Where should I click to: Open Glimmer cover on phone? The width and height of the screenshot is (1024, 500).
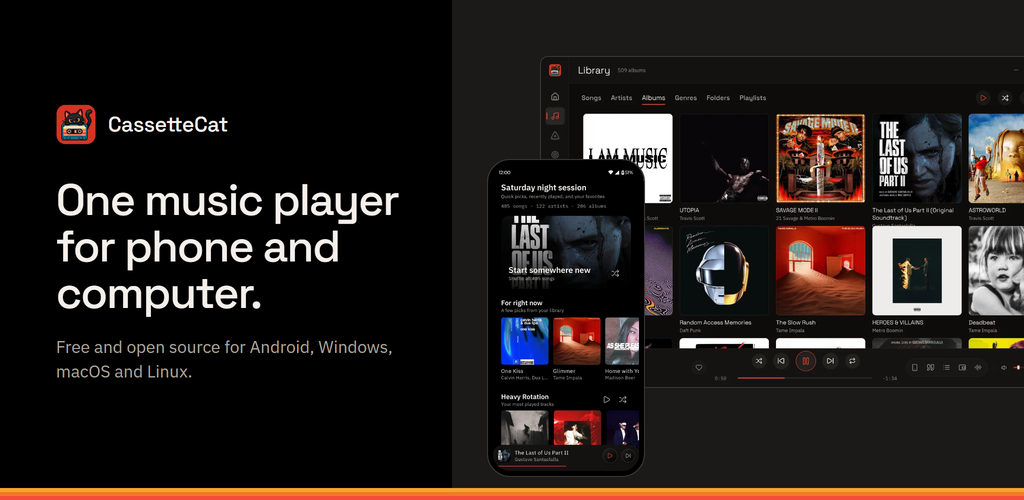[577, 341]
